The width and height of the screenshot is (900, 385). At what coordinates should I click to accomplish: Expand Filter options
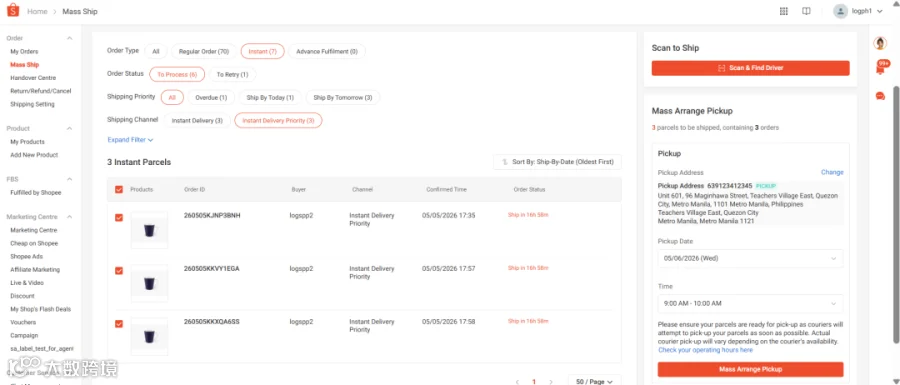130,139
